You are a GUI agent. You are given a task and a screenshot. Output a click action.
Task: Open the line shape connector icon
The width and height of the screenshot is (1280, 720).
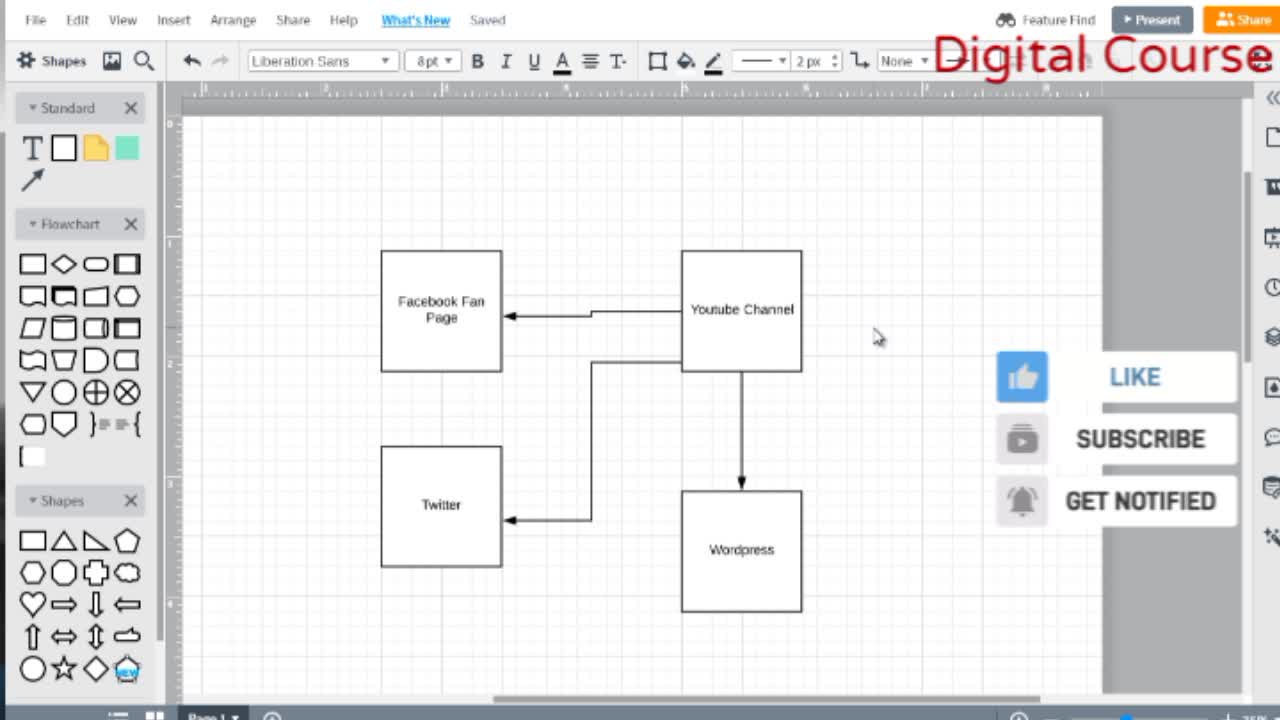859,61
